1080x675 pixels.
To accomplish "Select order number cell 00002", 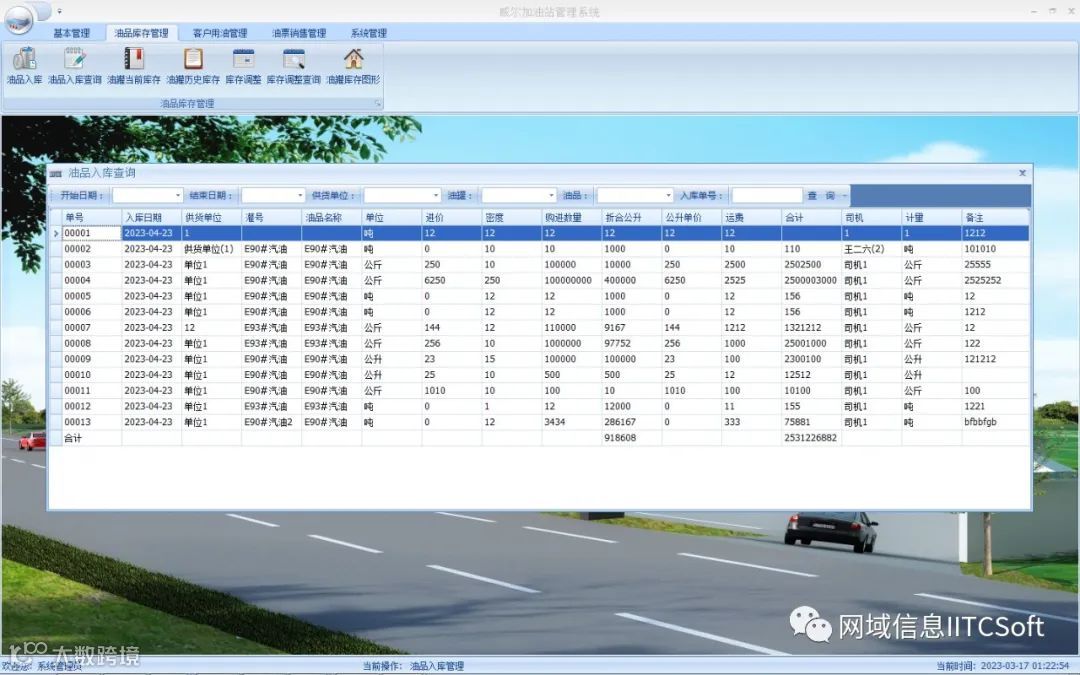I will coord(91,249).
